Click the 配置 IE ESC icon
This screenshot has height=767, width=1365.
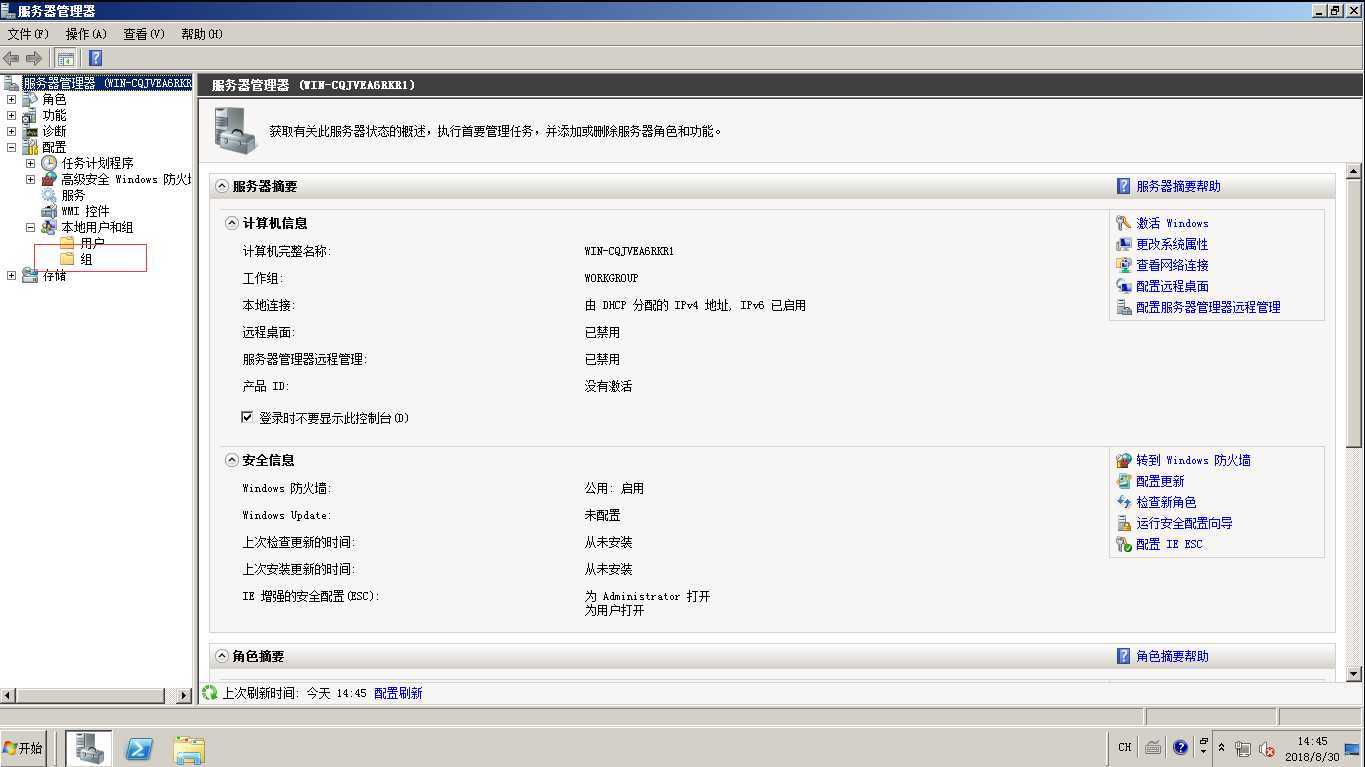pyautogui.click(x=1124, y=544)
